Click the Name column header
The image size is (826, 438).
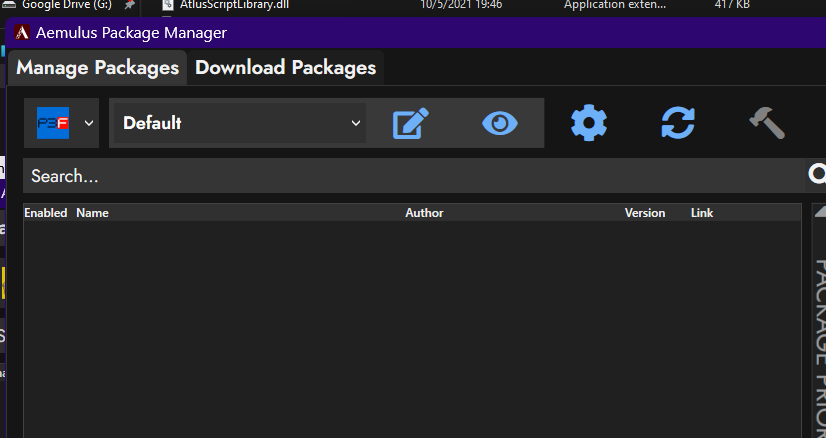click(x=92, y=213)
